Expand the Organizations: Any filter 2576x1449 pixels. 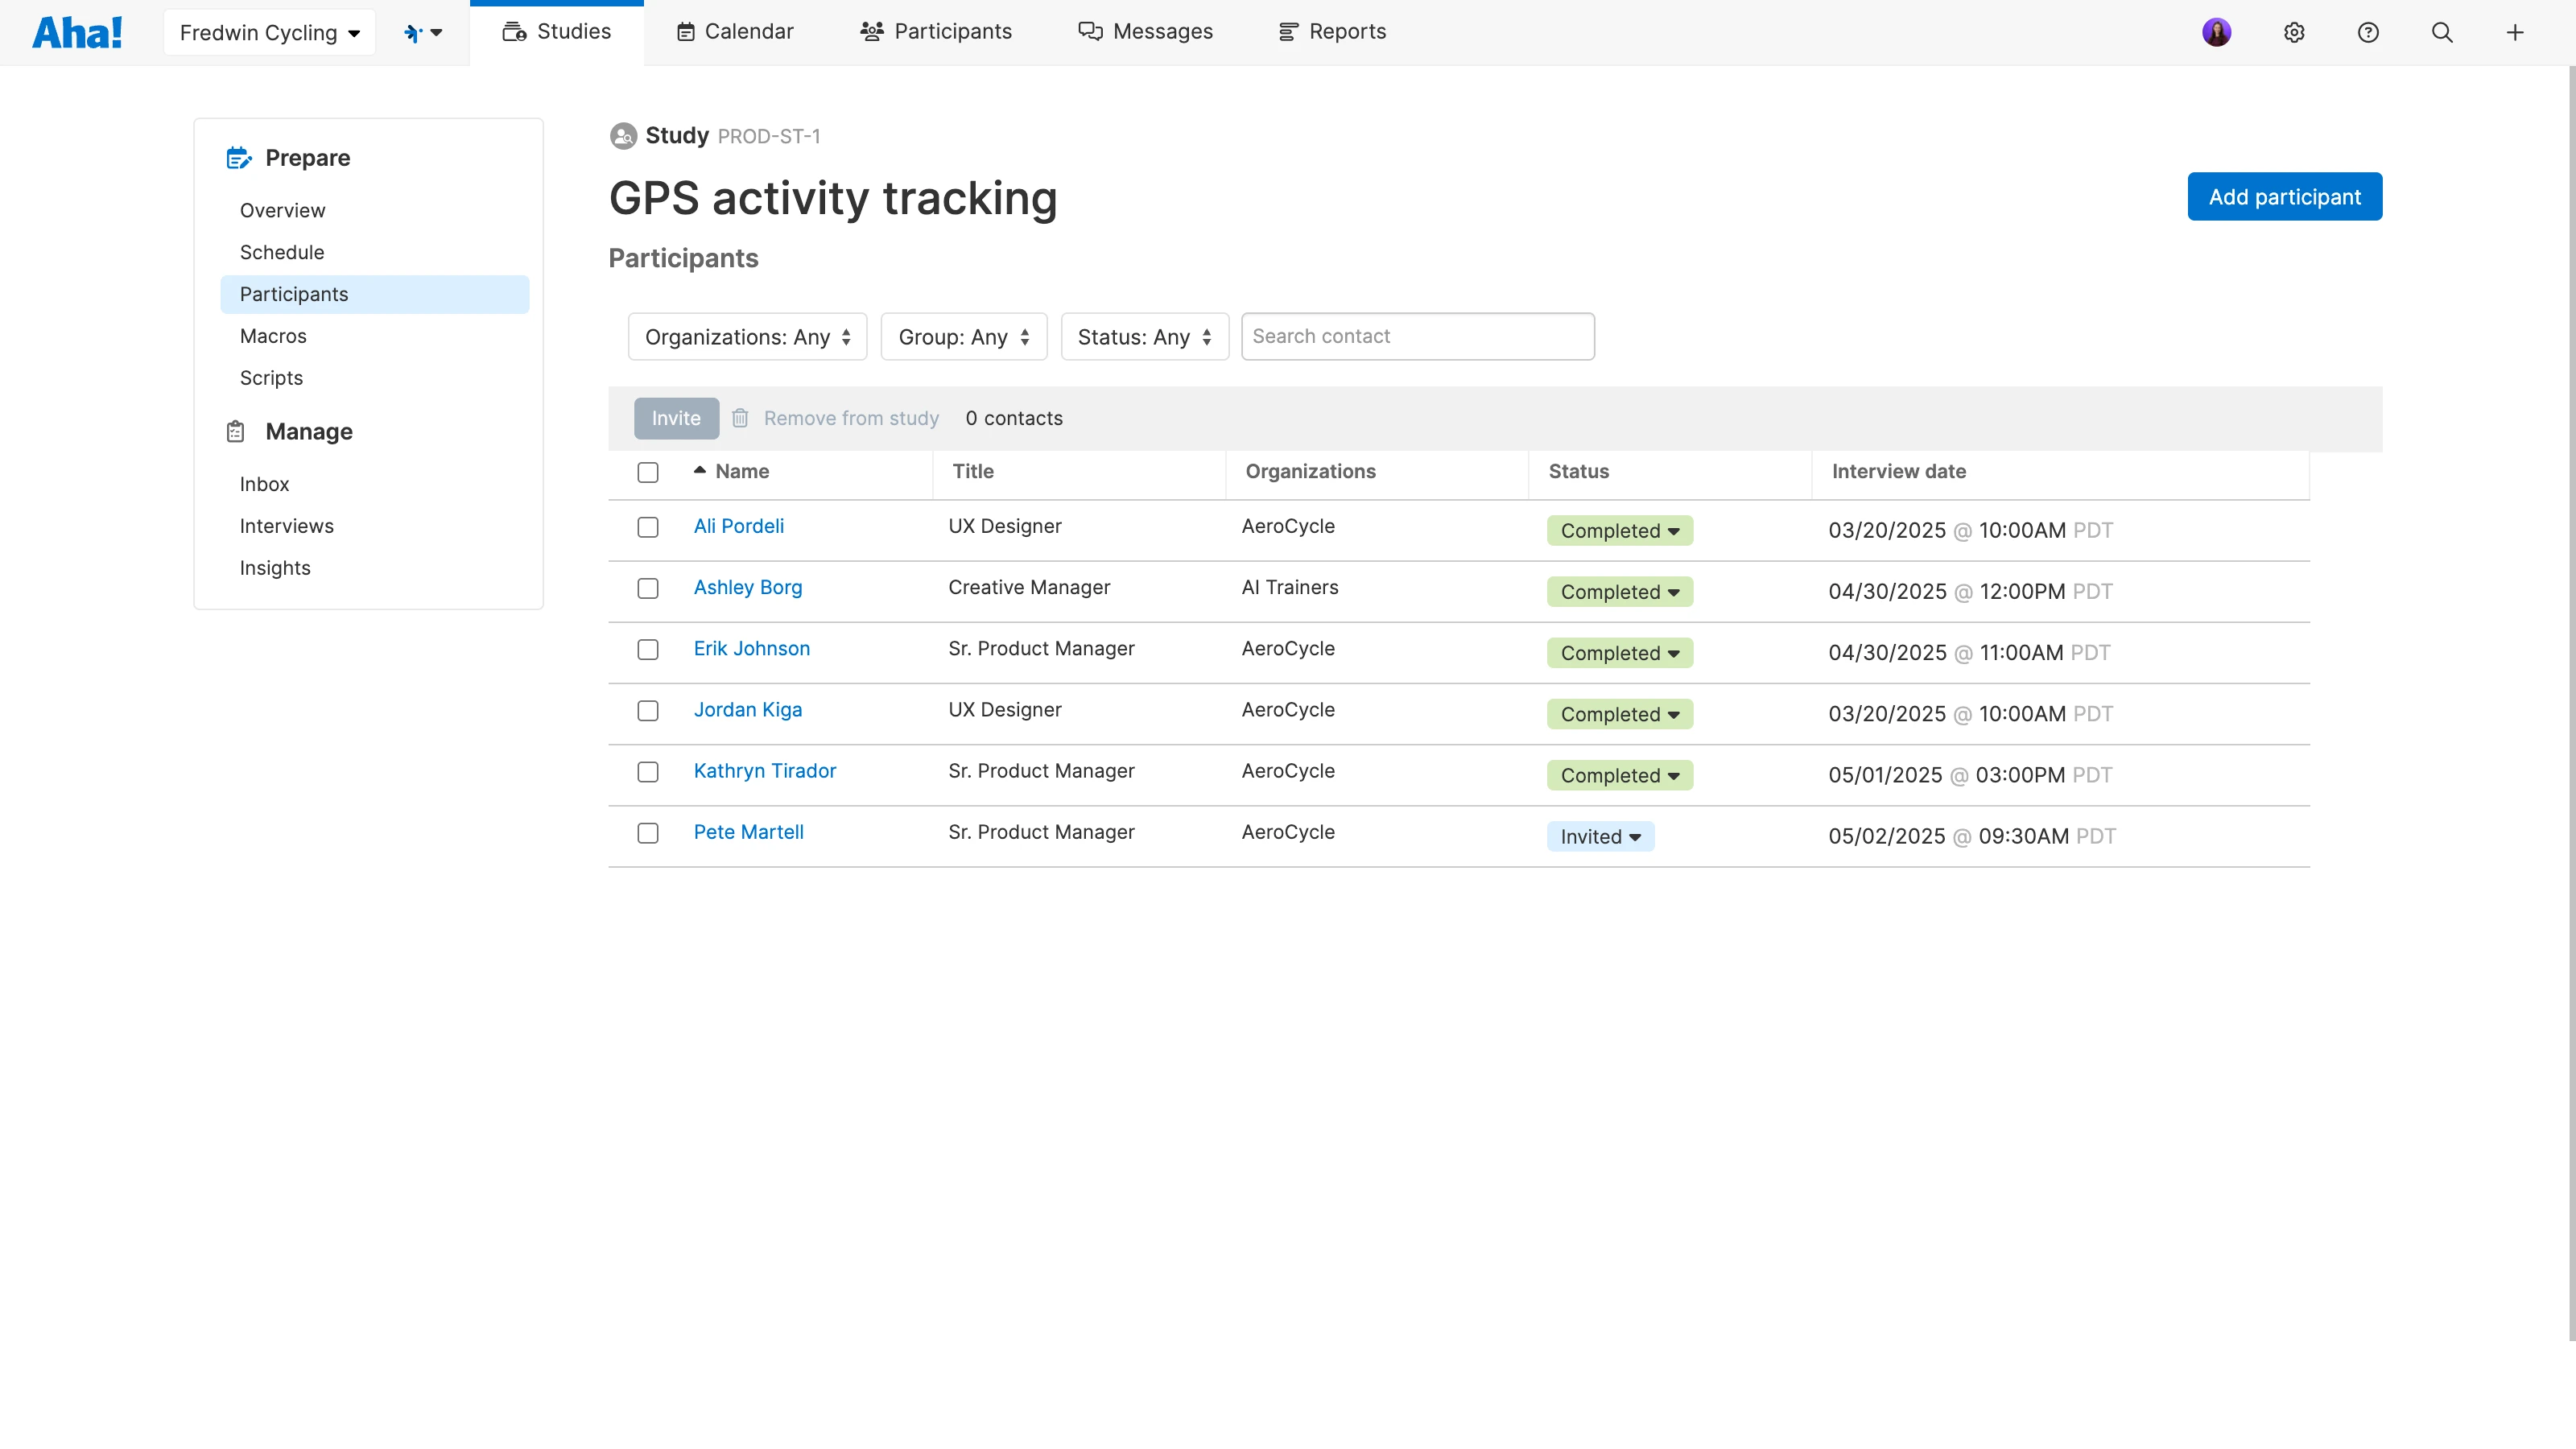pos(747,337)
